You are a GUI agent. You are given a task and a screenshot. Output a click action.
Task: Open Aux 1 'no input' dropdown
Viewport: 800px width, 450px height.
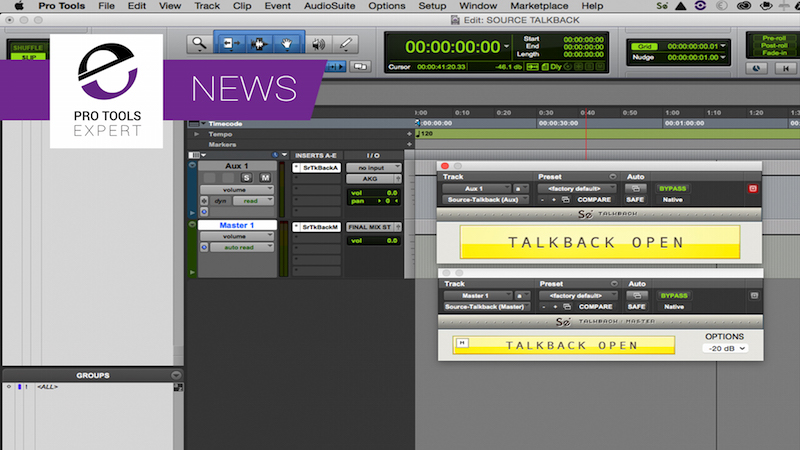[x=373, y=168]
